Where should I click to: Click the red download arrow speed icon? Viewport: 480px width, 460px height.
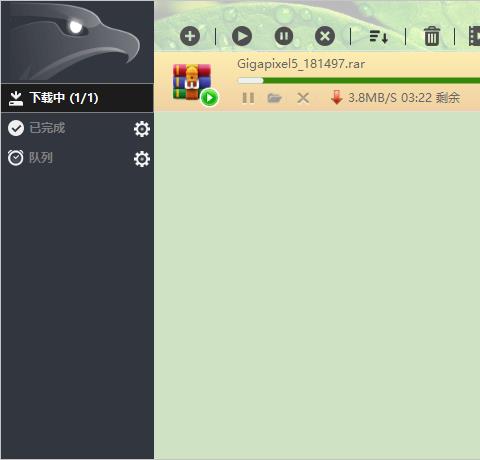click(337, 98)
